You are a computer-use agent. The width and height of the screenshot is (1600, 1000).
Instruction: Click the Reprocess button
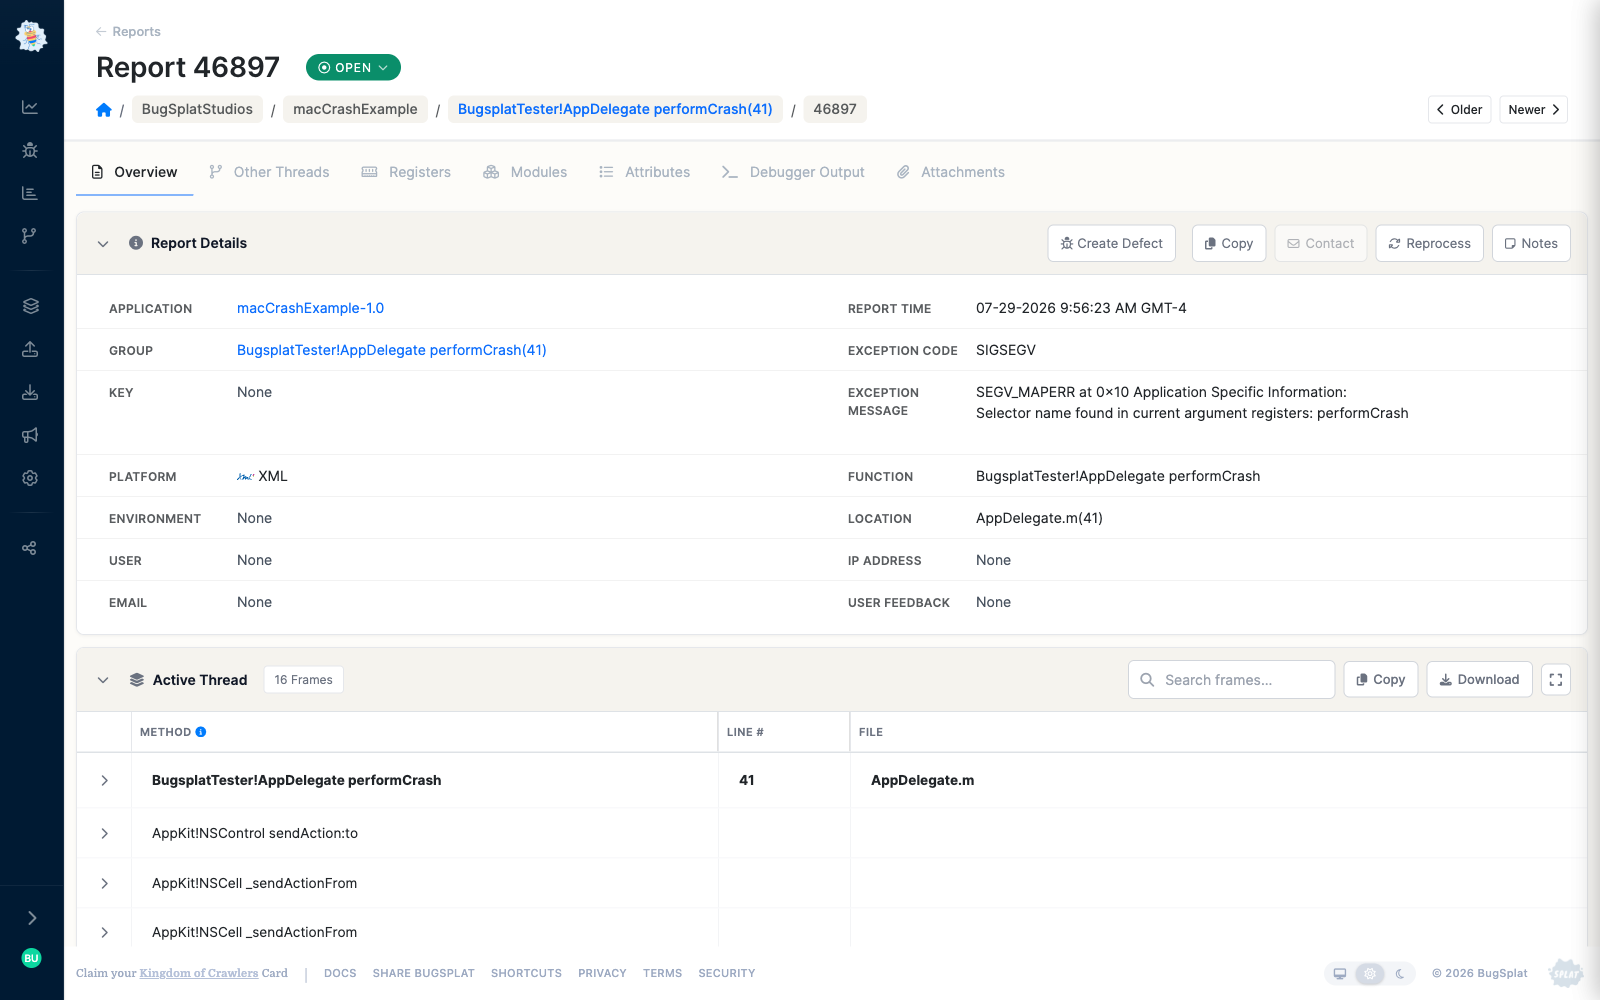coord(1430,243)
